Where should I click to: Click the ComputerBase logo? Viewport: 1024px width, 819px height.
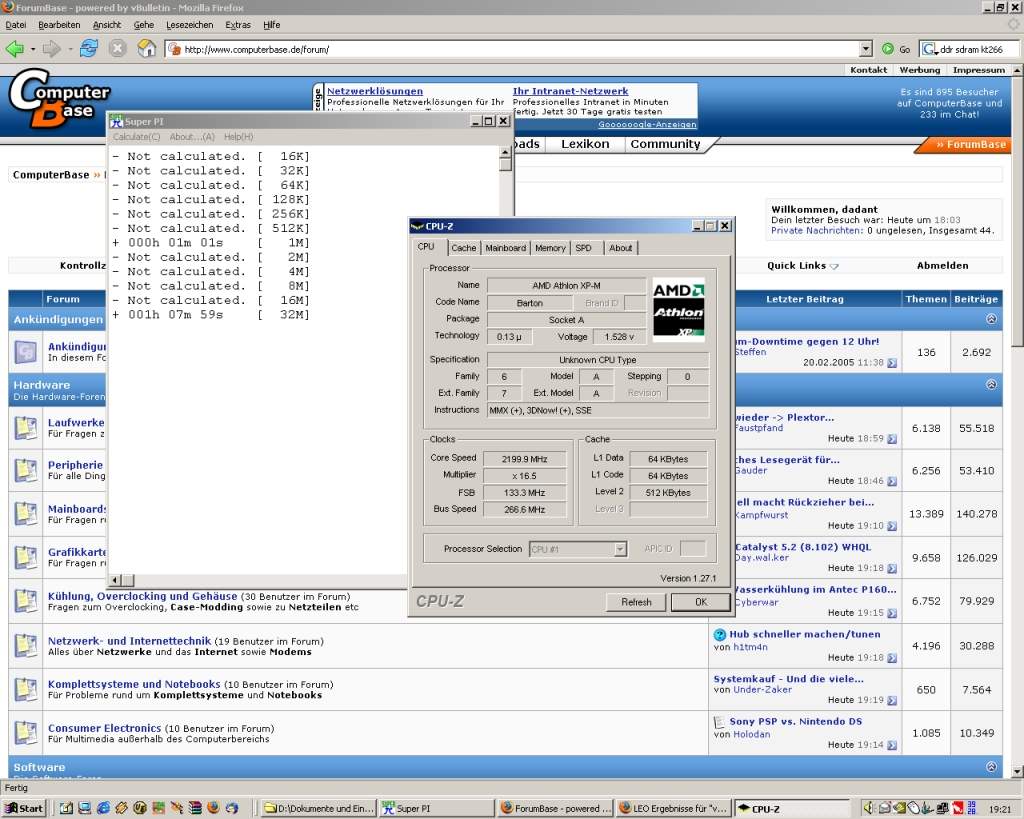tap(59, 98)
